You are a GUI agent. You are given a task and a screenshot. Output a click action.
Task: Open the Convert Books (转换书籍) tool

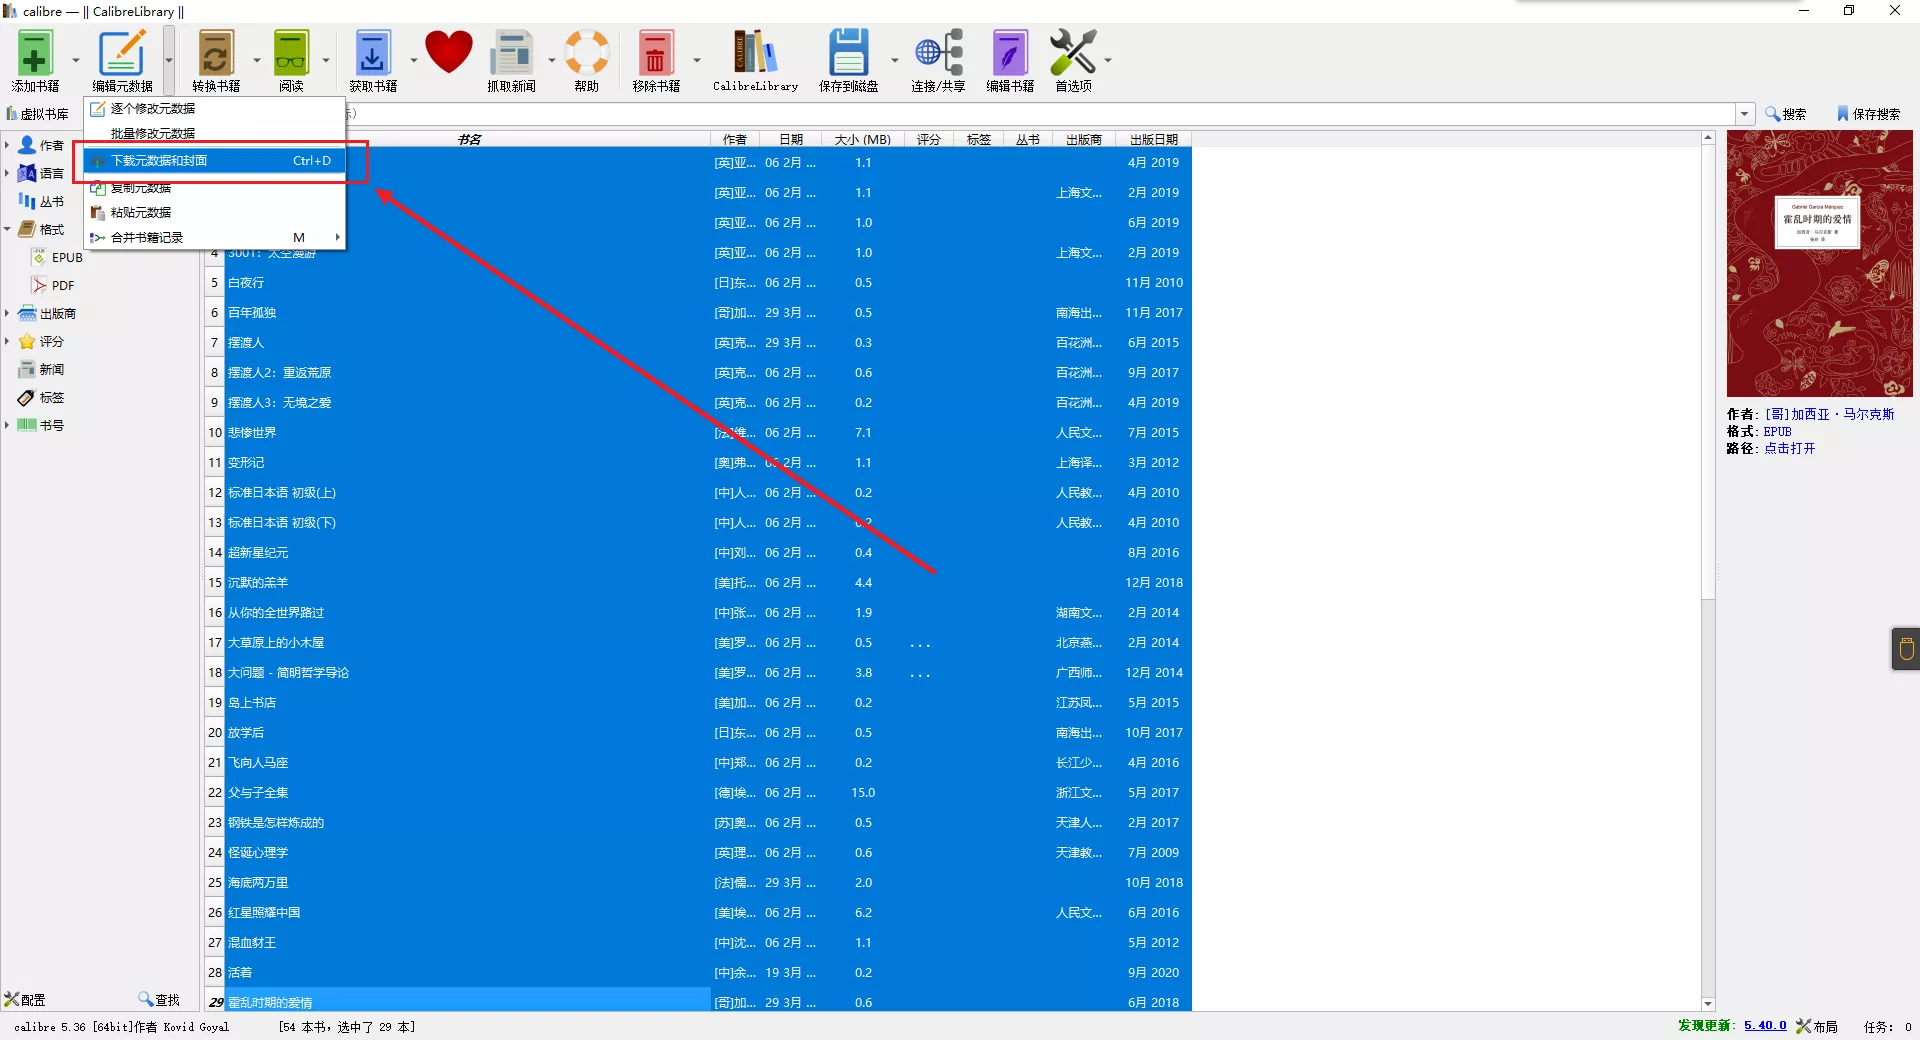tap(216, 54)
